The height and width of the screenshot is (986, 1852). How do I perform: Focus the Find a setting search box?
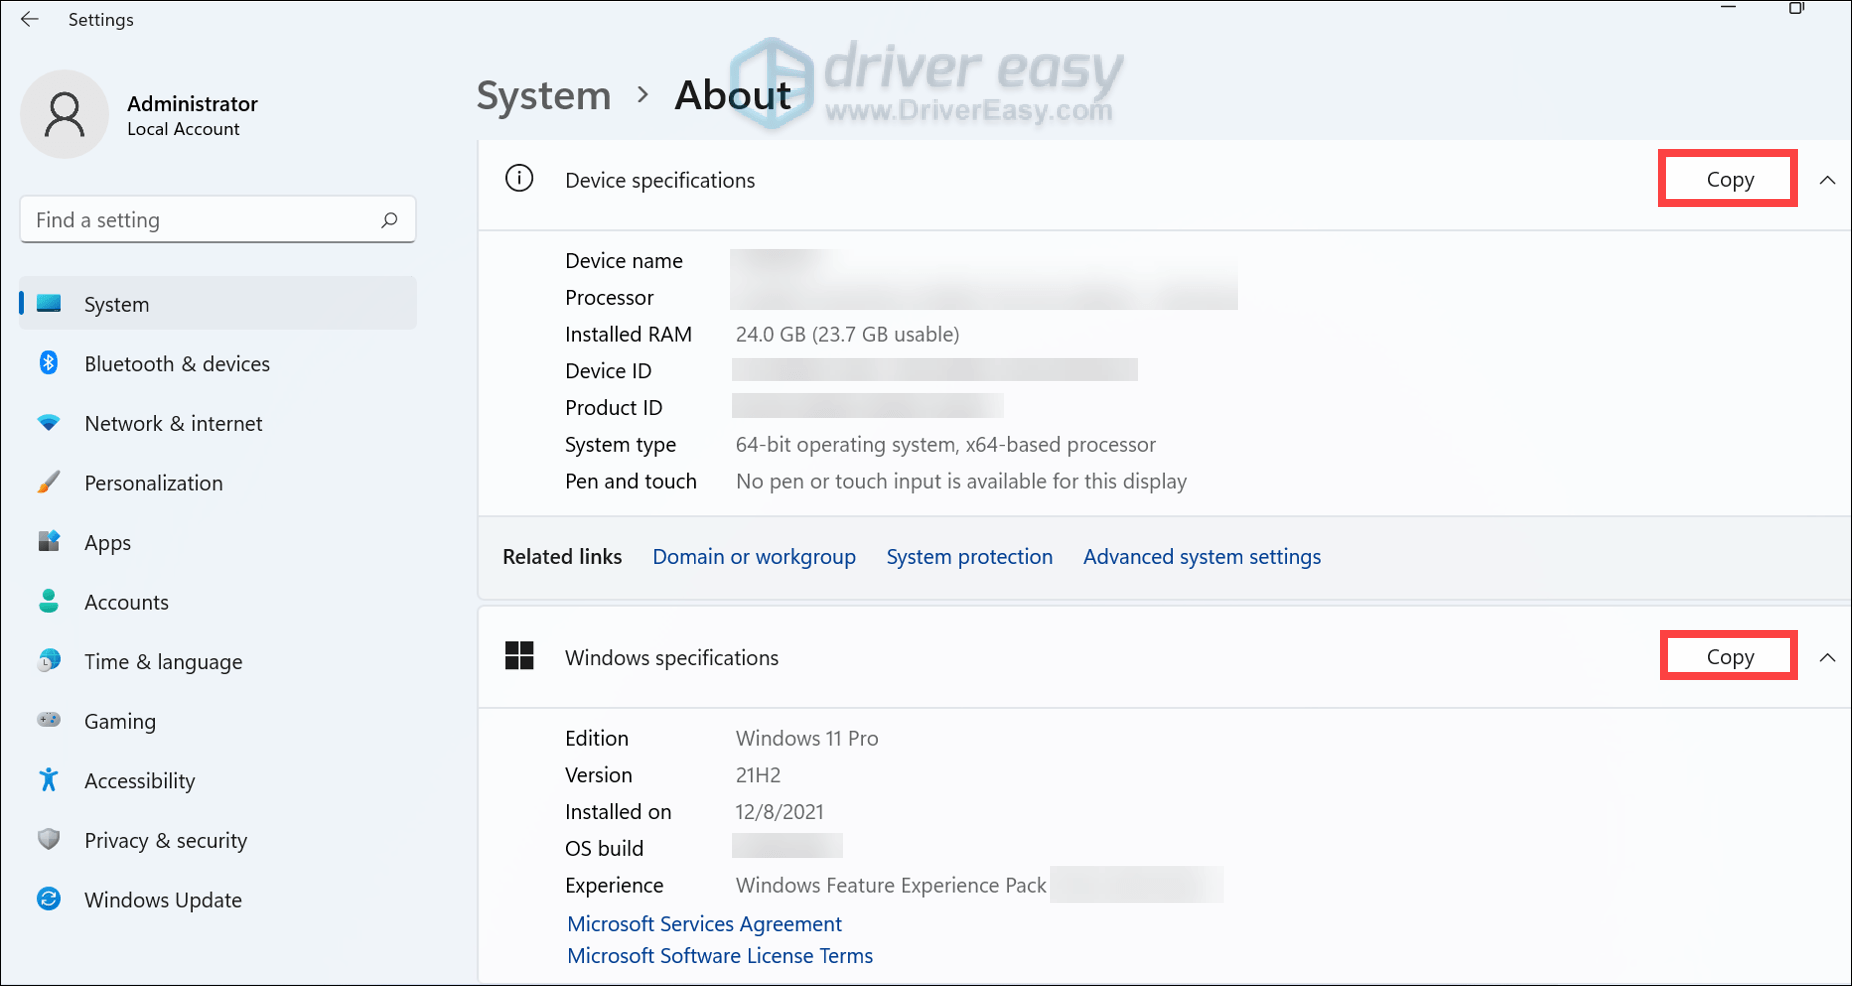click(218, 220)
